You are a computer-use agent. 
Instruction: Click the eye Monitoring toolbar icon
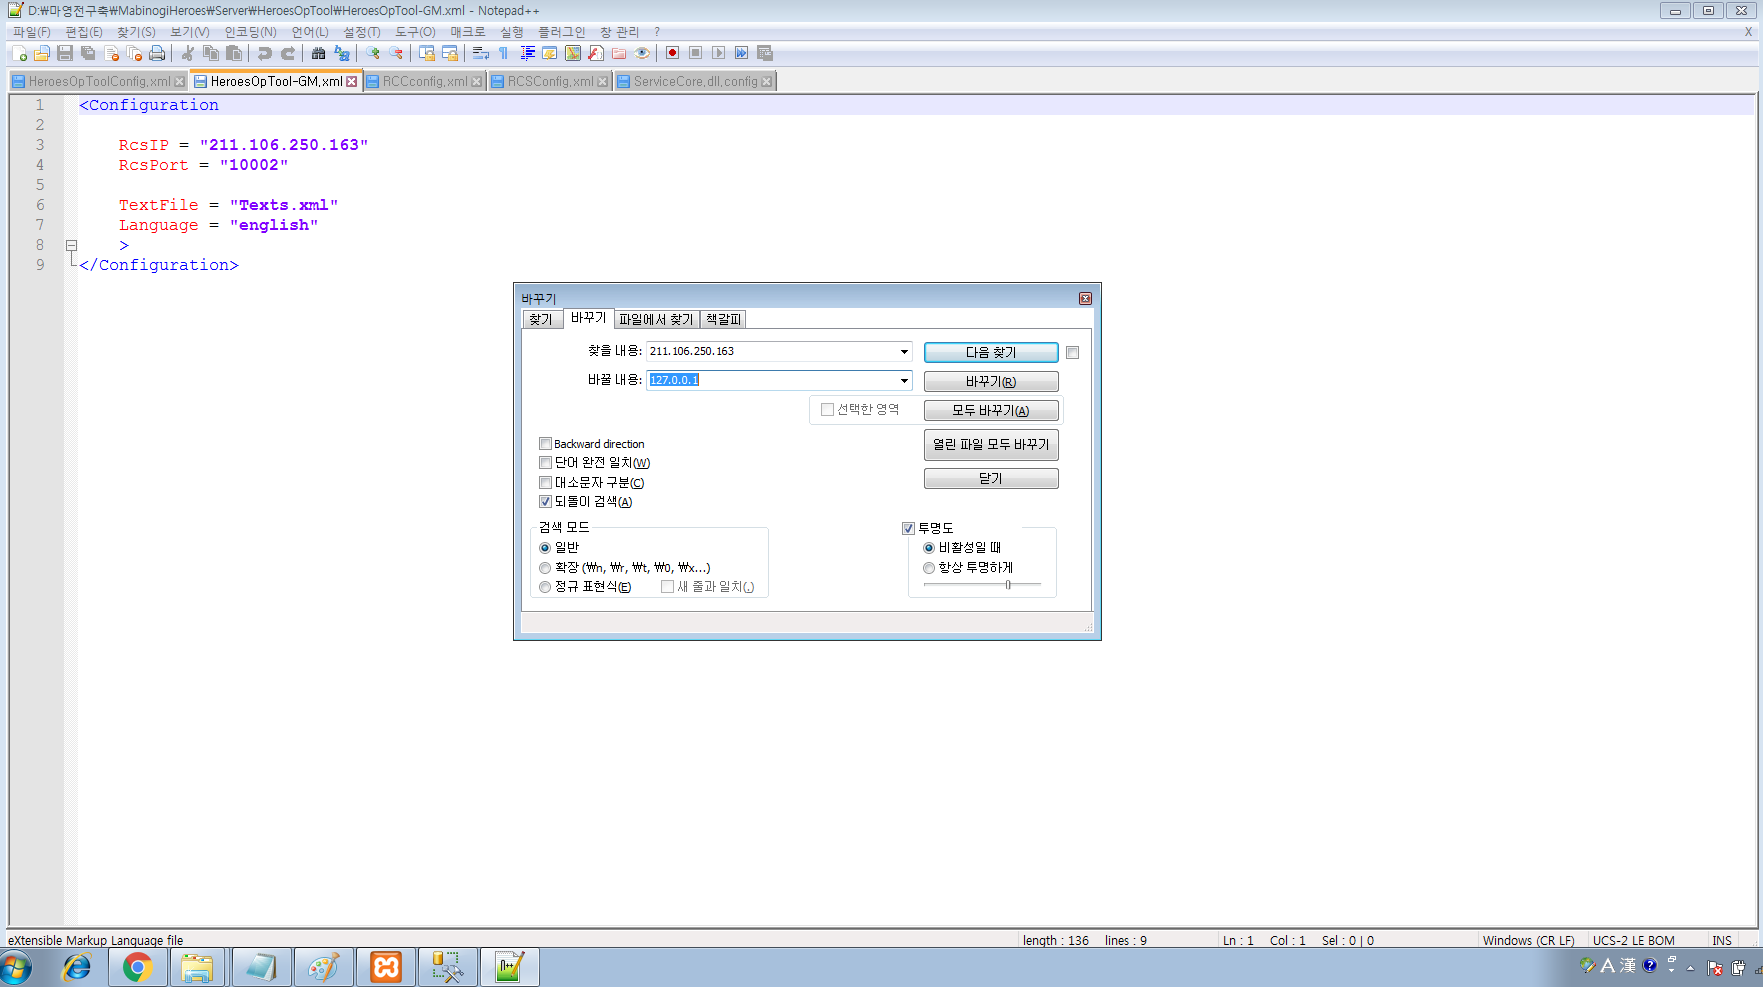coord(642,53)
